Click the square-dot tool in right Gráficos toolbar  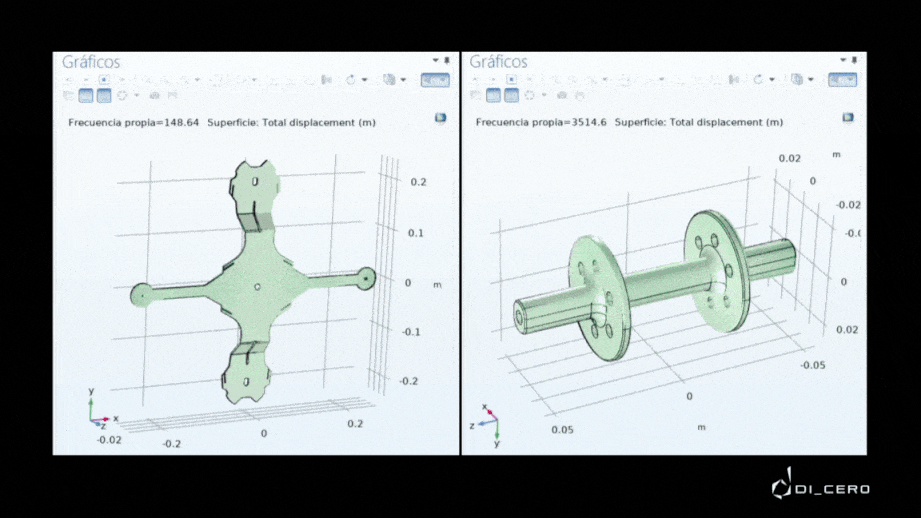[512, 79]
